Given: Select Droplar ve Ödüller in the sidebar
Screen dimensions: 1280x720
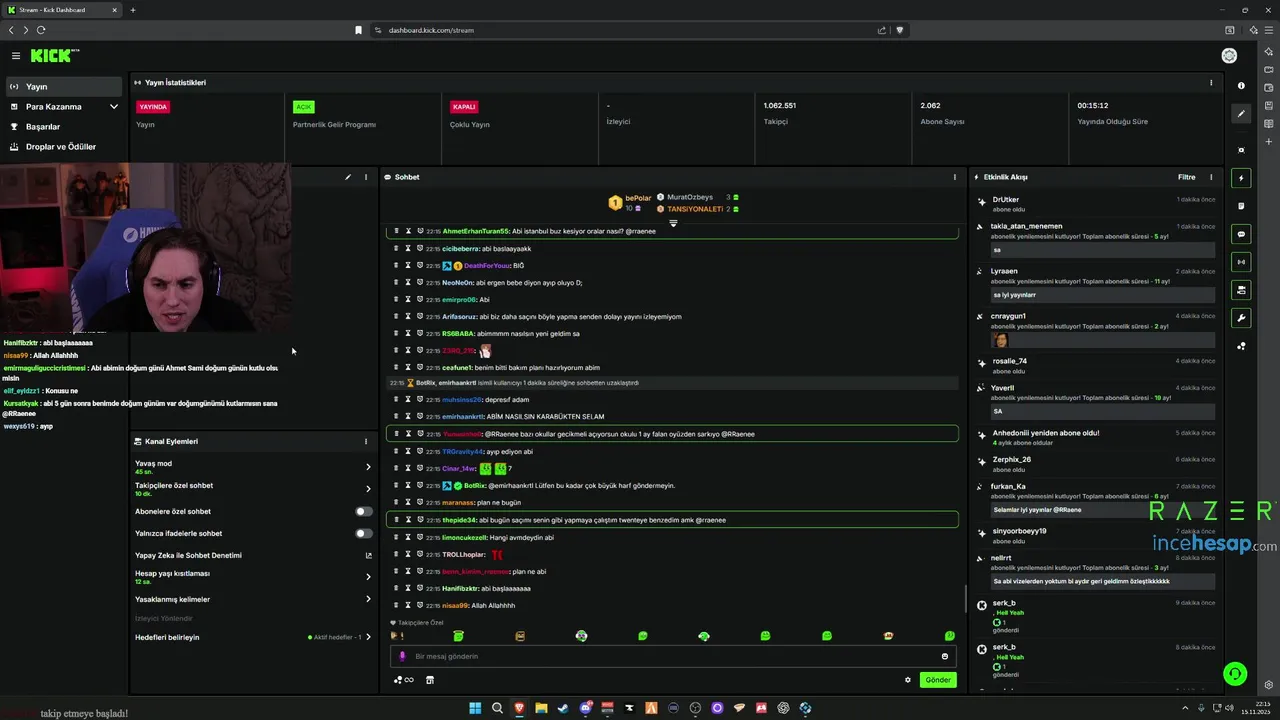Looking at the screenshot, I should point(64,147).
